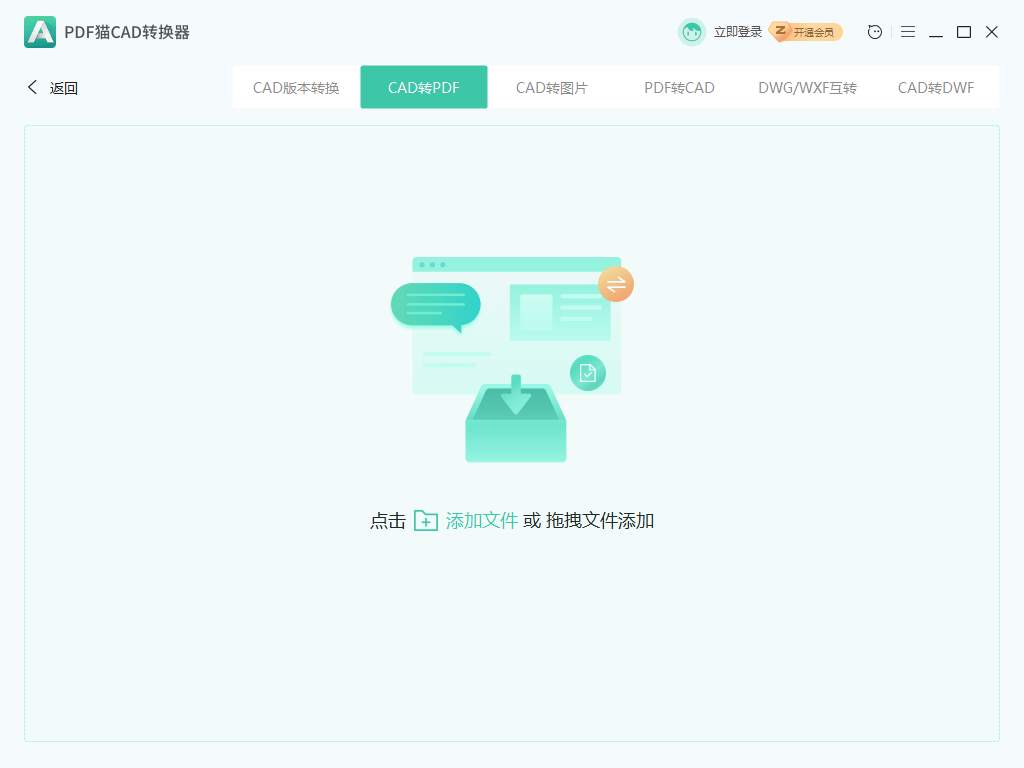The width and height of the screenshot is (1024, 768).
Task: Click the orange swap-arrows illustration icon
Action: pyautogui.click(x=615, y=284)
